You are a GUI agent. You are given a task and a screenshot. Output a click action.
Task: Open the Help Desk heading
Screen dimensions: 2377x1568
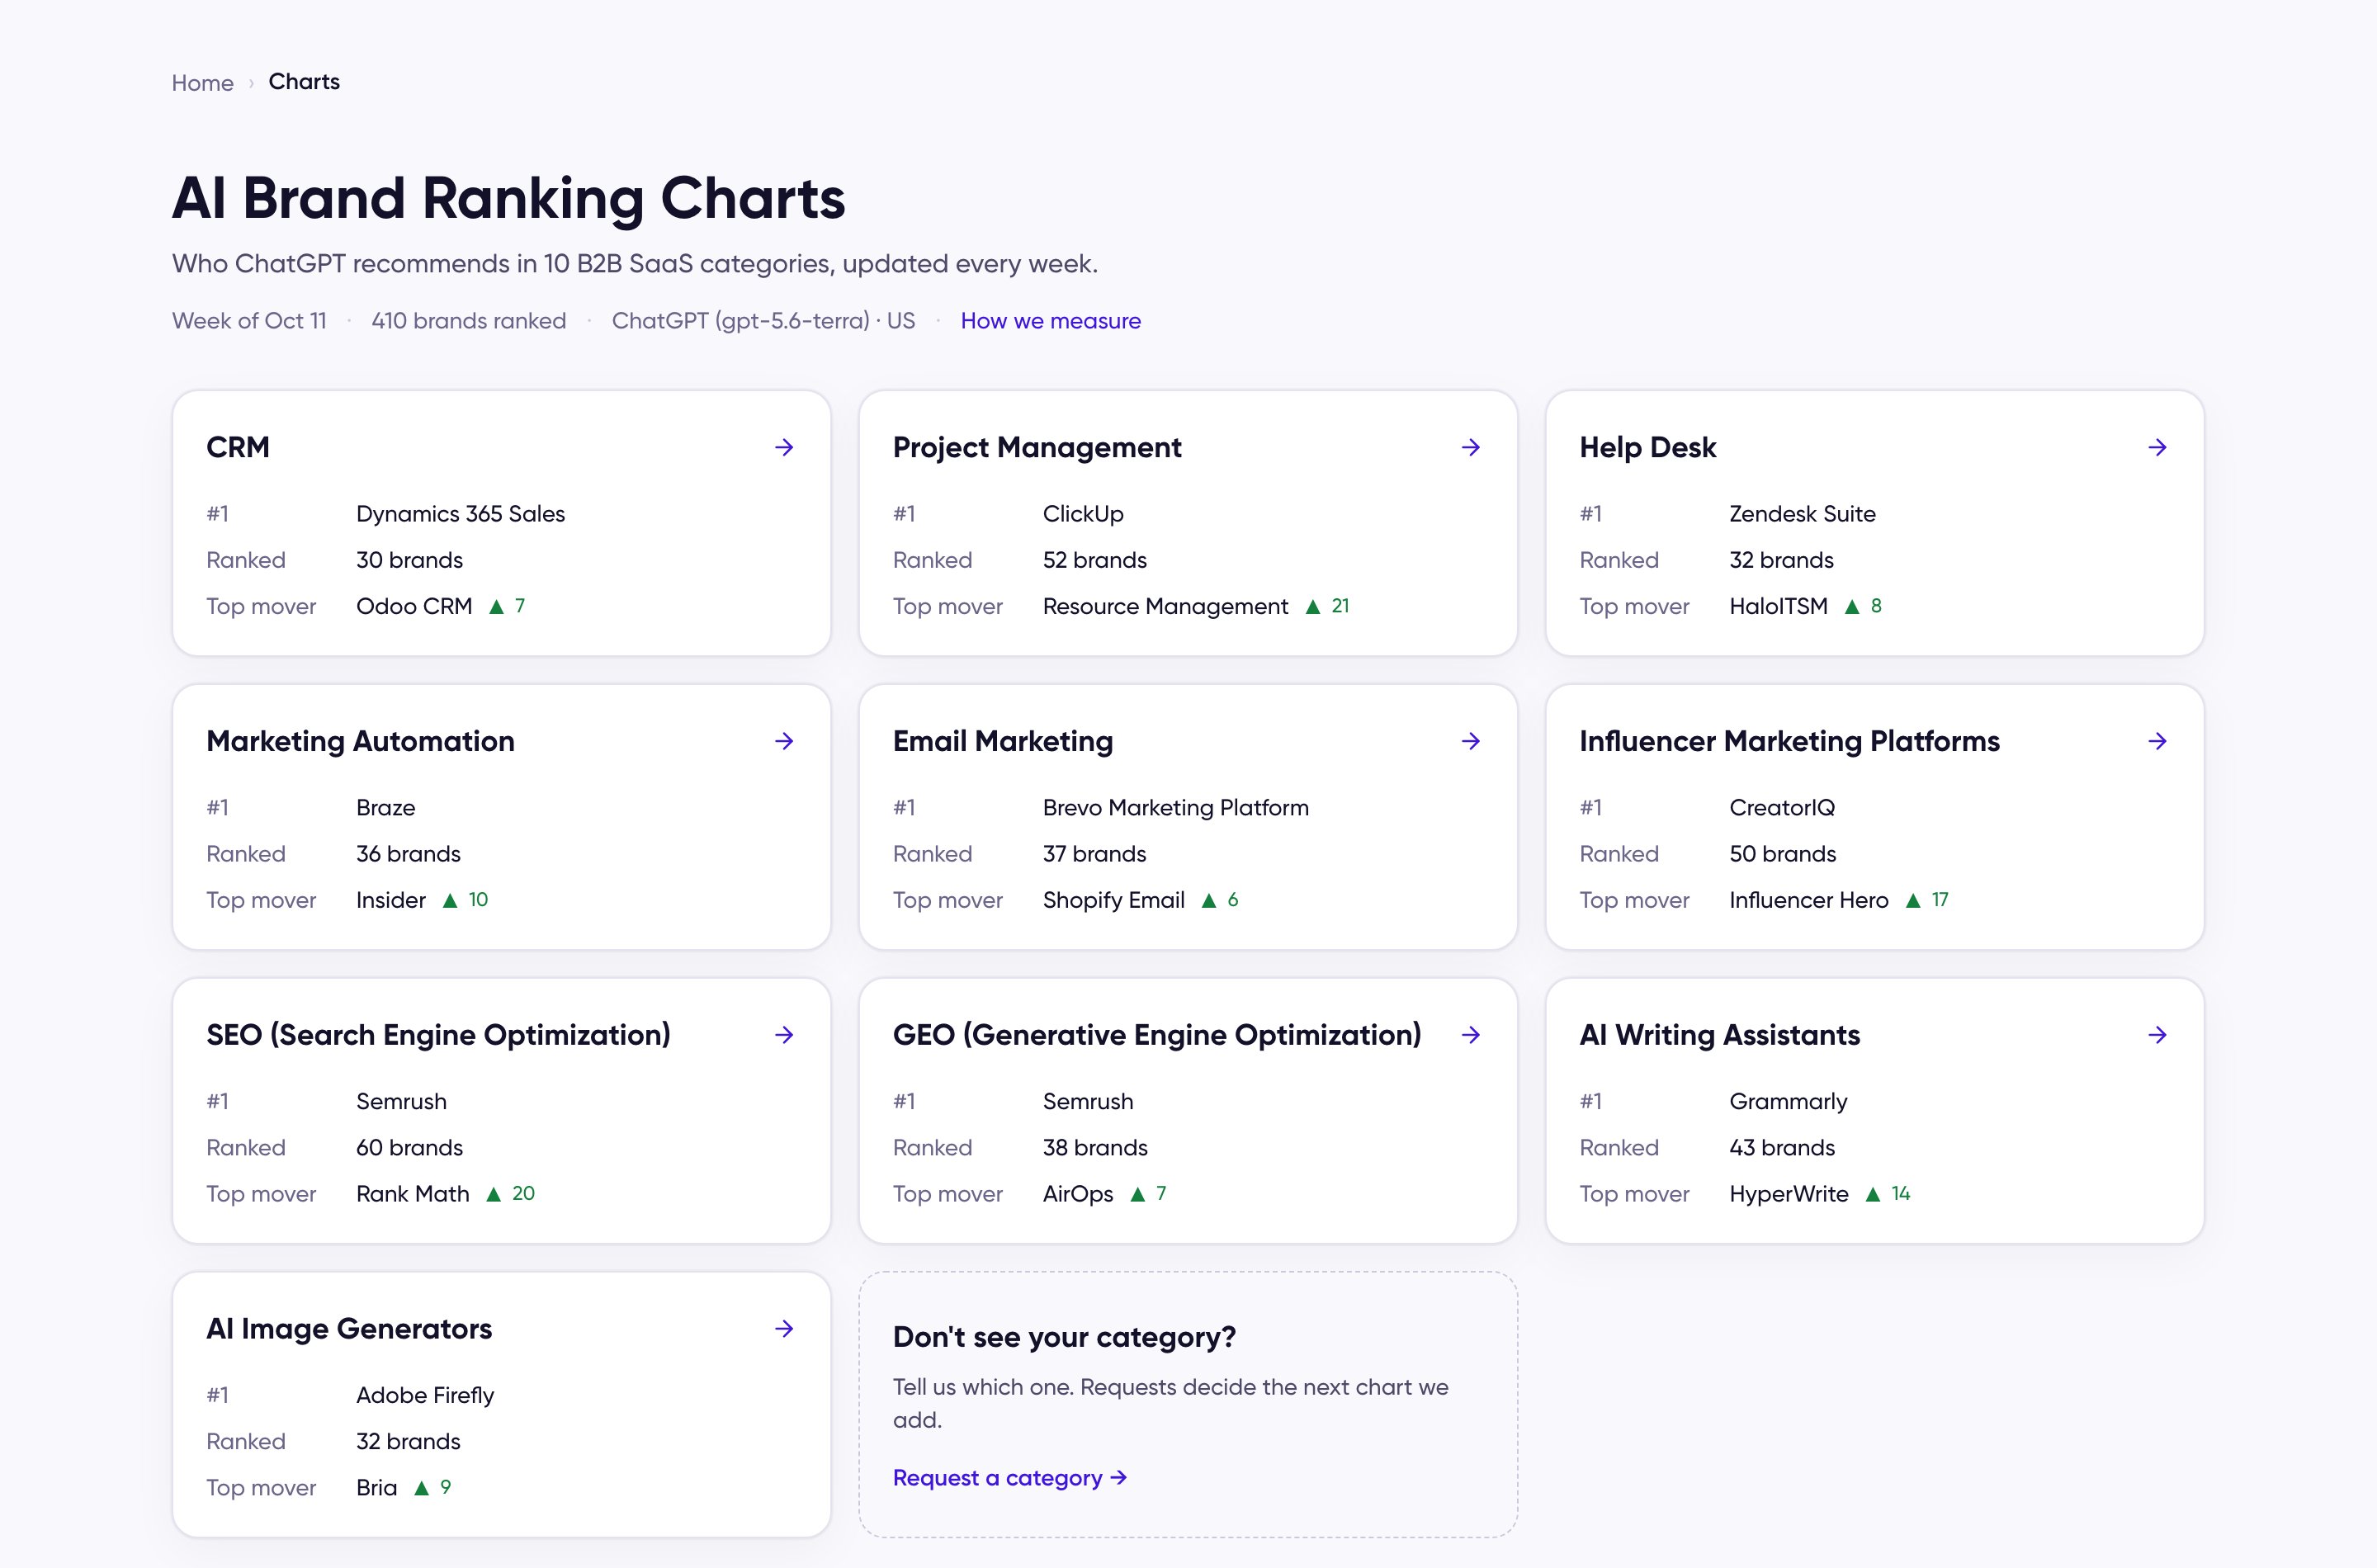[x=1647, y=447]
